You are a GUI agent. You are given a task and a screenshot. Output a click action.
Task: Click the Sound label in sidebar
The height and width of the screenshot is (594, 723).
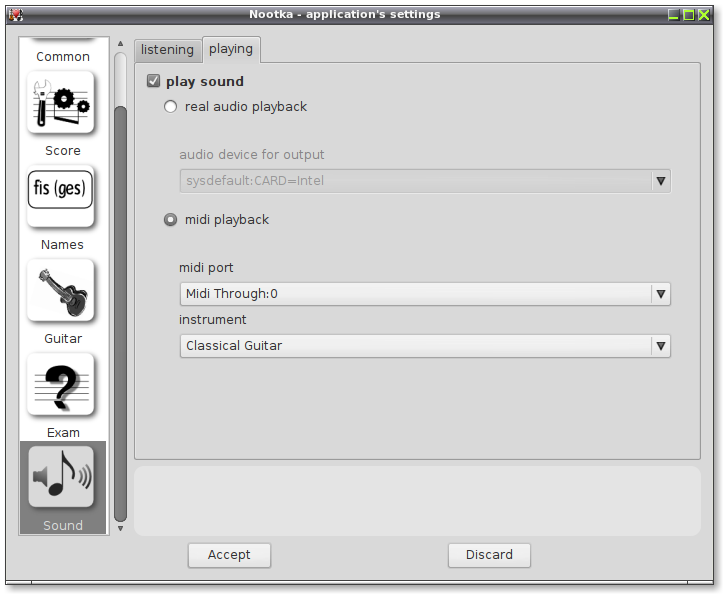pos(63,526)
